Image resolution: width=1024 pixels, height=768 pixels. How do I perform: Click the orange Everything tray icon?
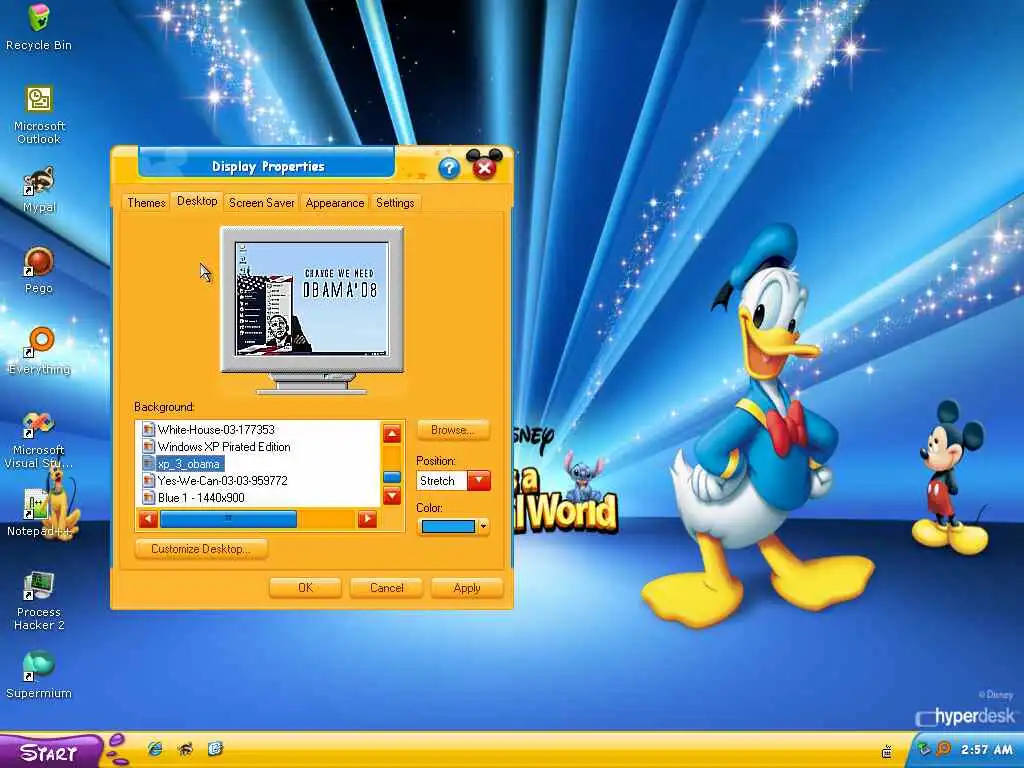tap(943, 749)
